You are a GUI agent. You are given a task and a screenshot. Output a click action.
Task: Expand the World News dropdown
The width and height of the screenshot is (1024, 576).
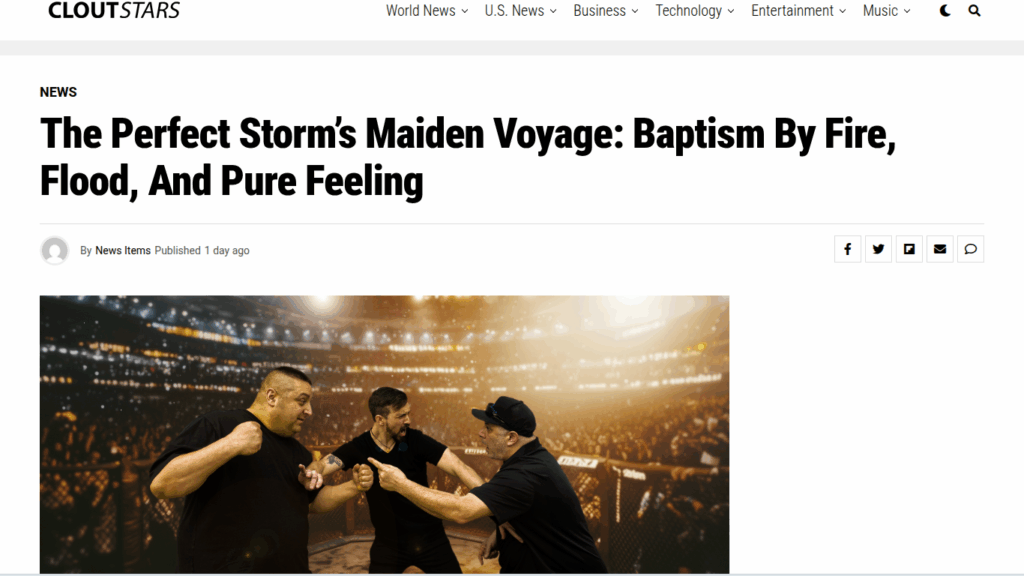(426, 11)
